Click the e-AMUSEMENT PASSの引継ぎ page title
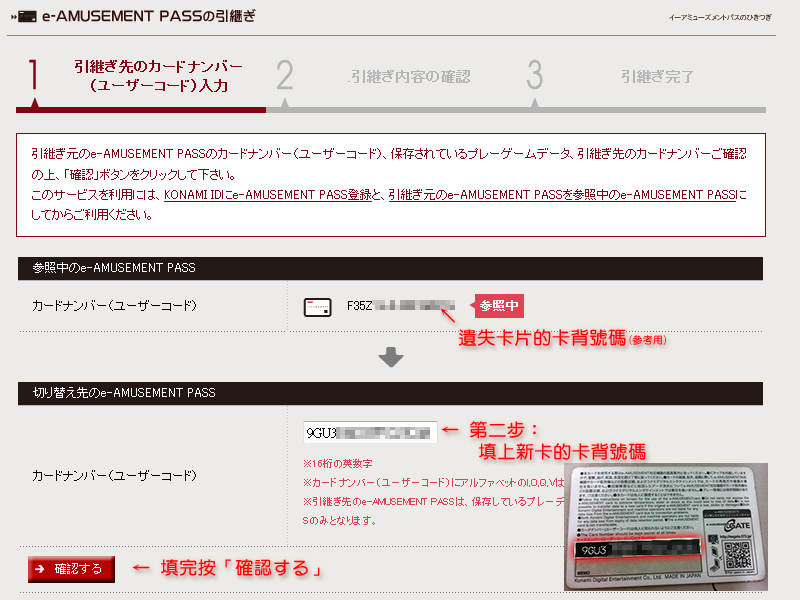 148,16
